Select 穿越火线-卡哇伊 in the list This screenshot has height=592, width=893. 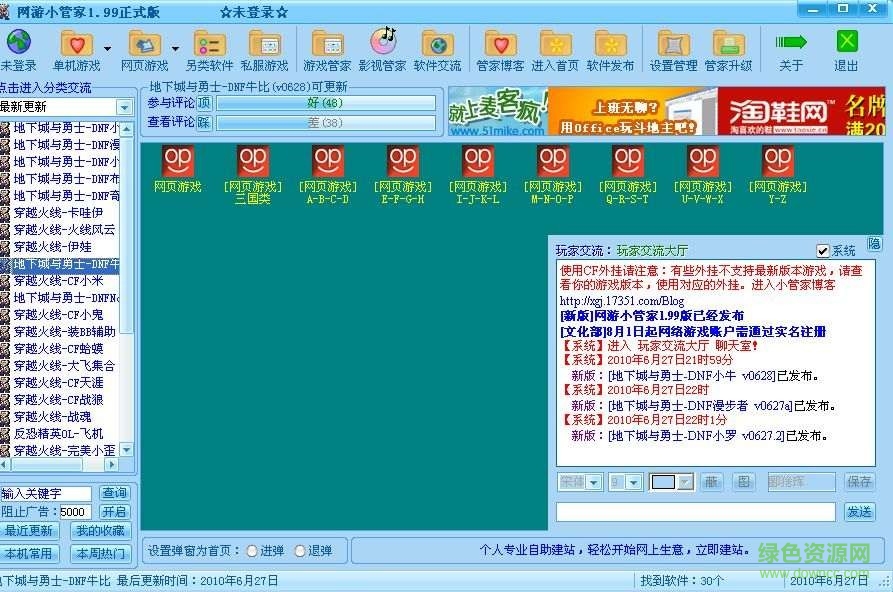[x=59, y=213]
